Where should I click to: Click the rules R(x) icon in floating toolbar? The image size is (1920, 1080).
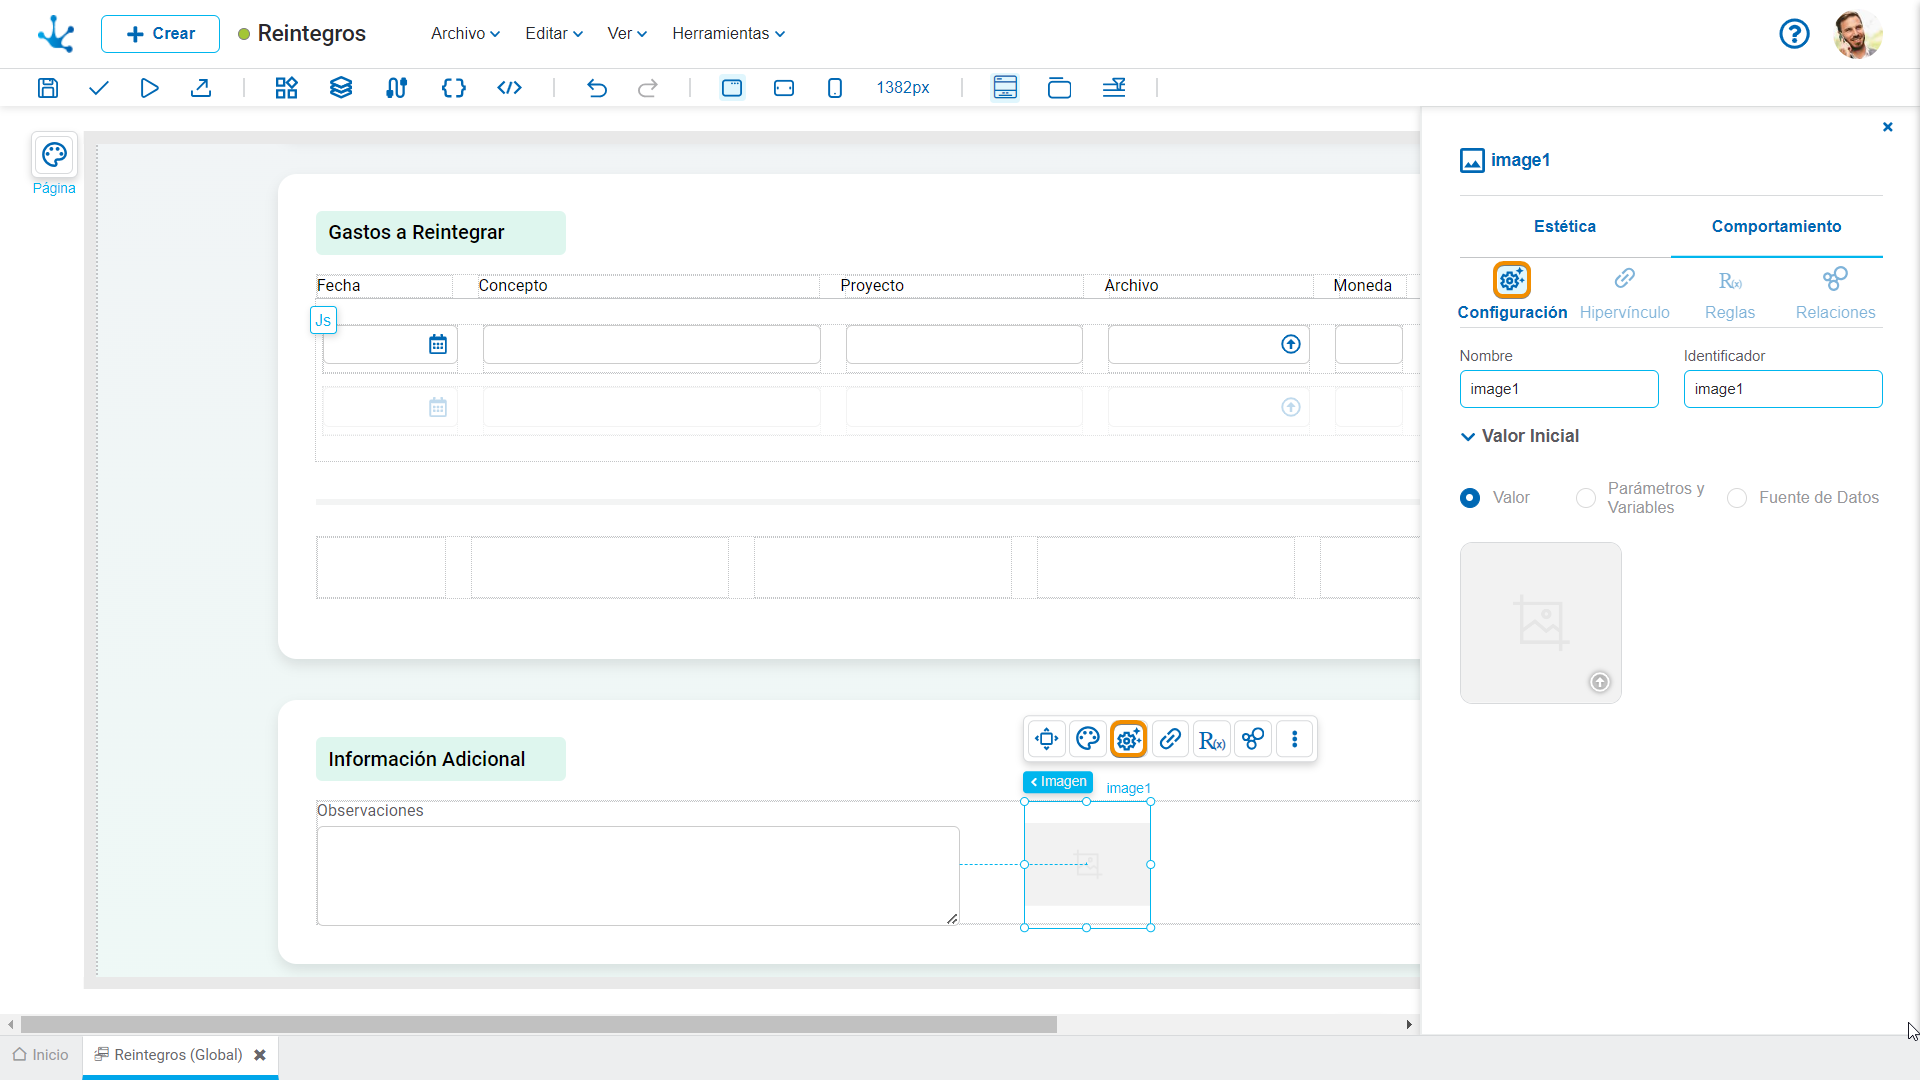(x=1212, y=739)
